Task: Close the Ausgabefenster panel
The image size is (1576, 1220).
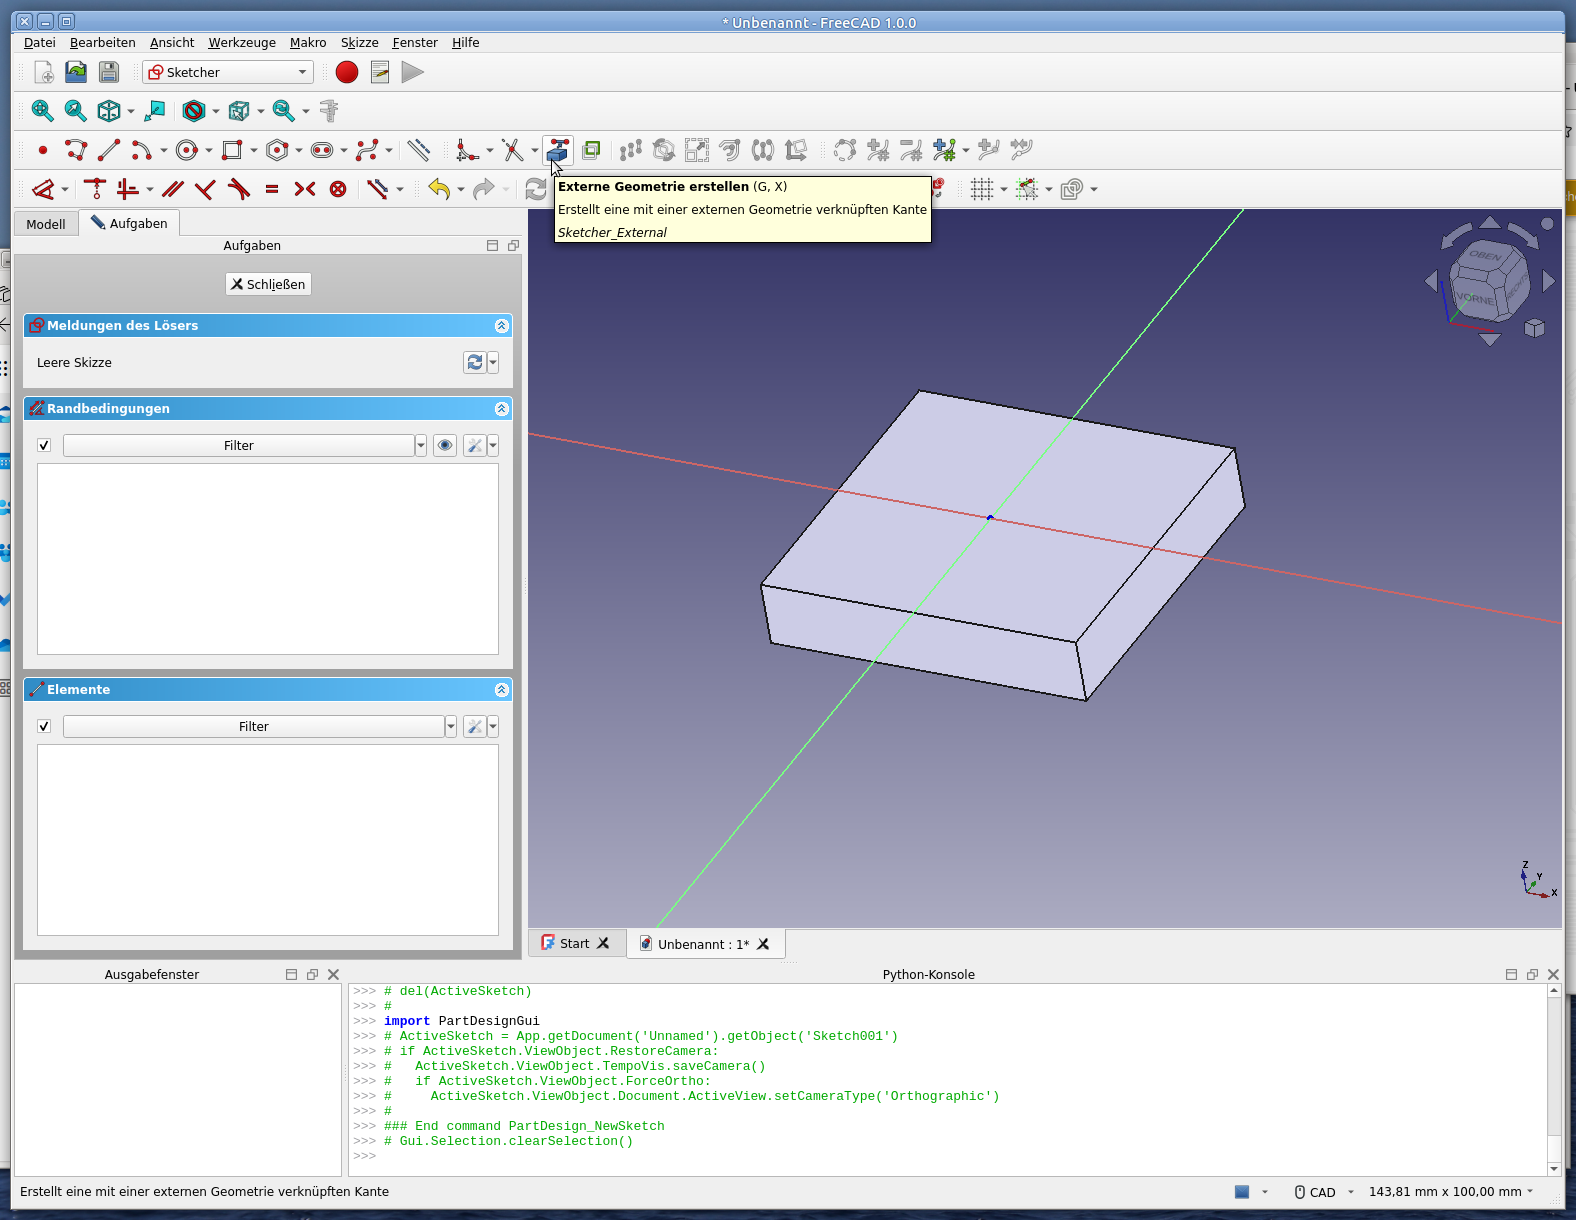Action: coord(333,975)
